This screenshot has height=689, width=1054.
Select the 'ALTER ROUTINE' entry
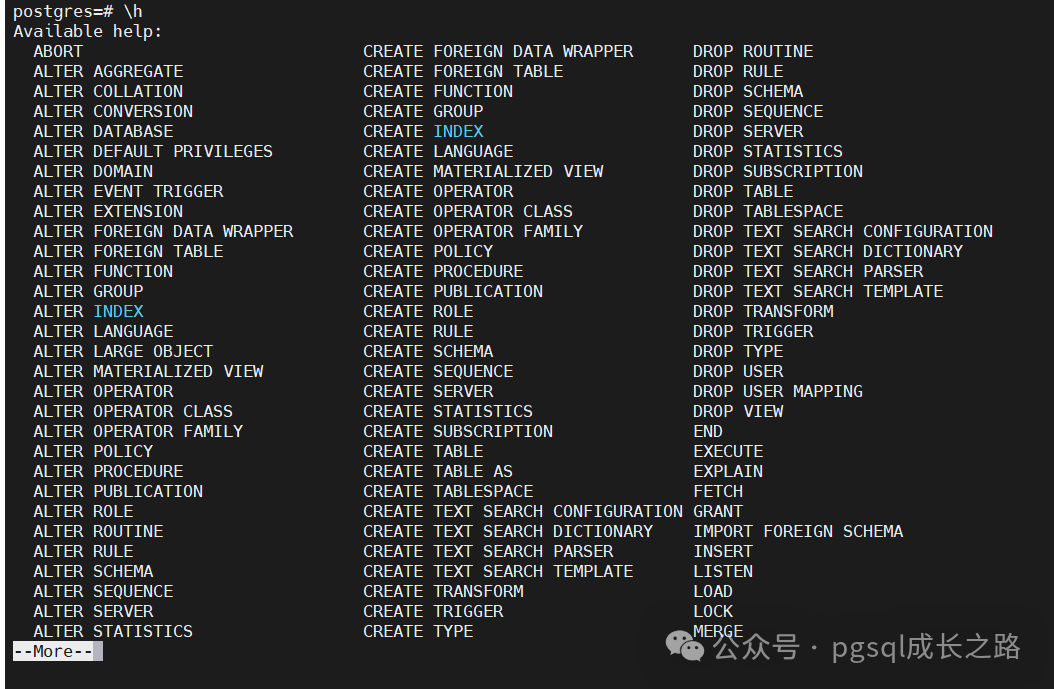(98, 531)
